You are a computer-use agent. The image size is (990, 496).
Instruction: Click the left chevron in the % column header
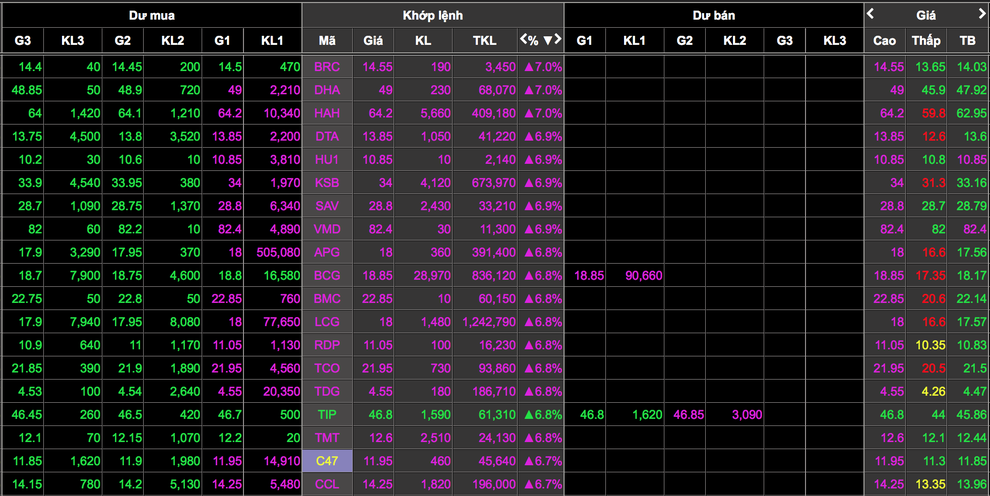523,41
